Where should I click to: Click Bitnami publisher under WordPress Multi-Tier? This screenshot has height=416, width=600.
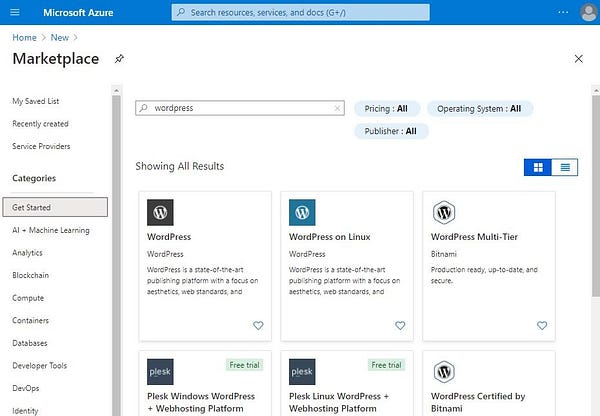tap(443, 254)
